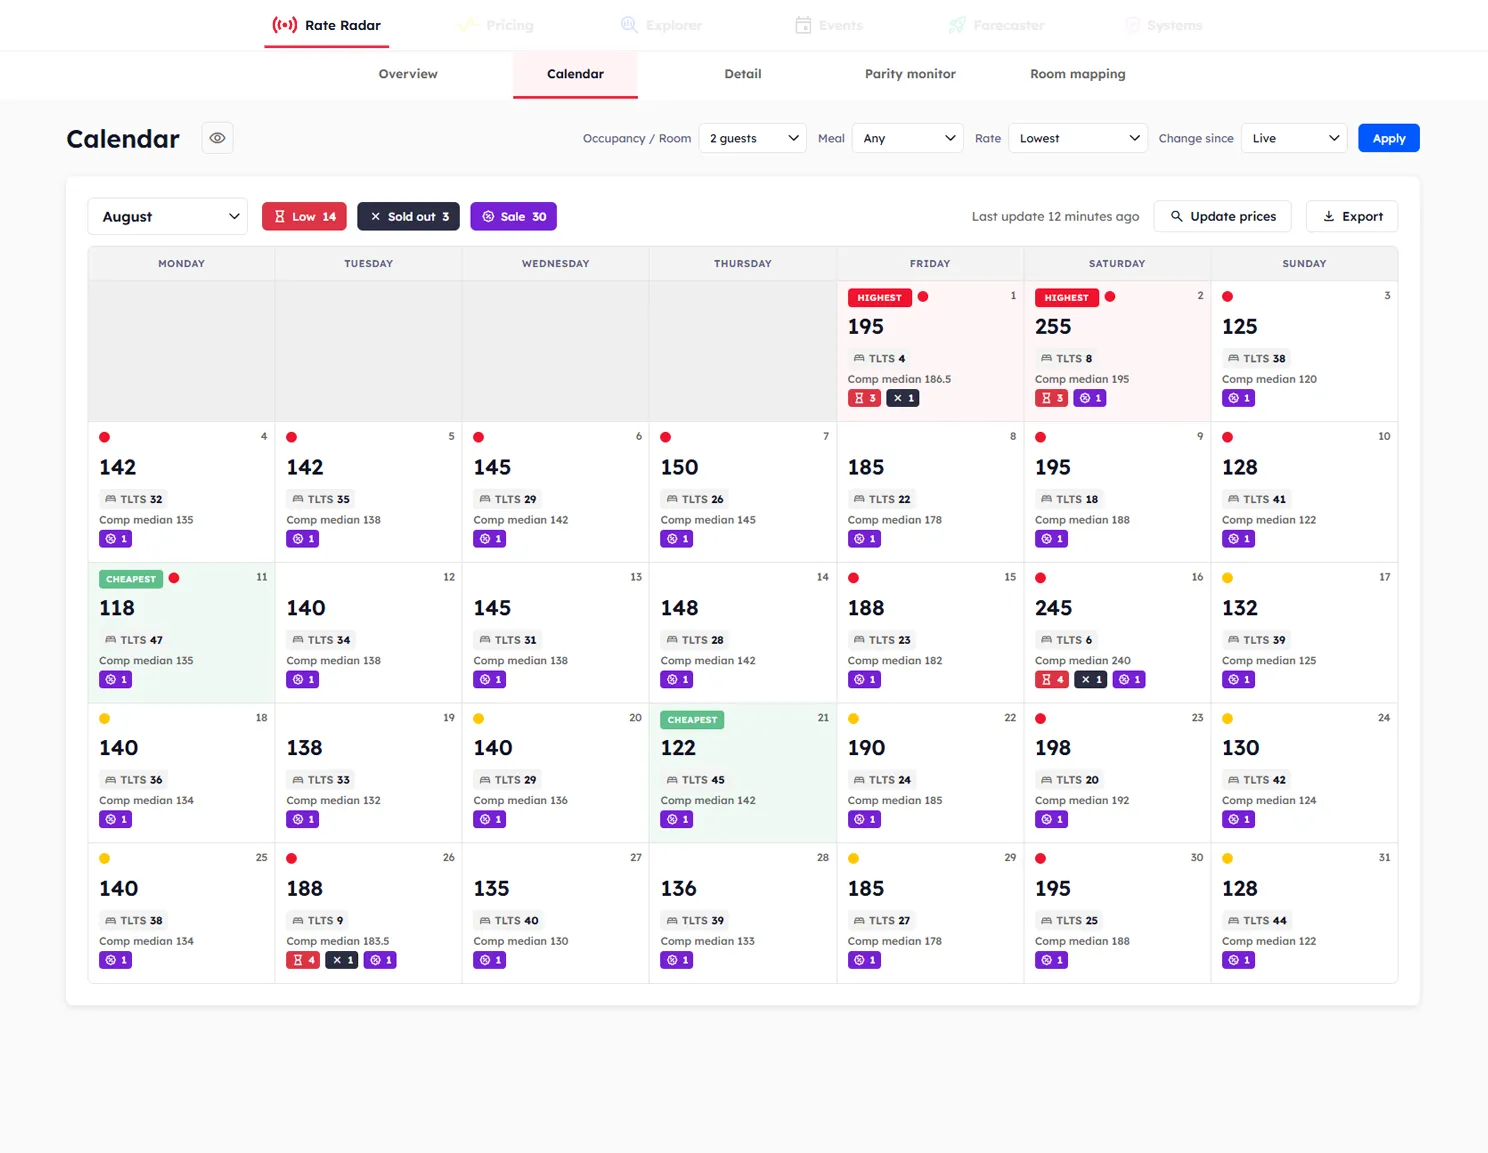
Task: Select the Explorer magnifier icon
Action: coord(629,25)
